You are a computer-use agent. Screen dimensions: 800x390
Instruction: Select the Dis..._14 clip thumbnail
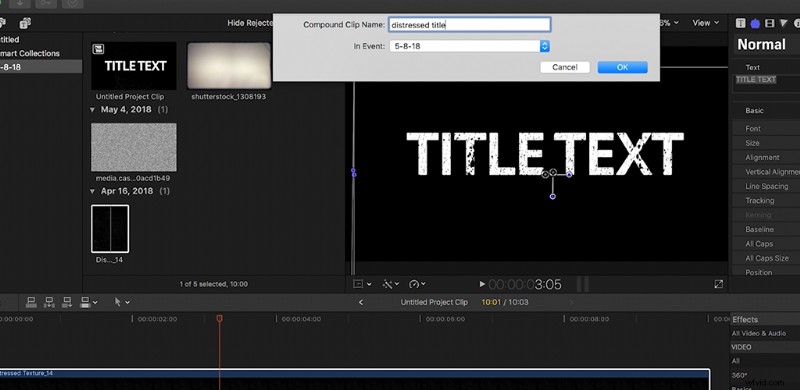point(110,229)
